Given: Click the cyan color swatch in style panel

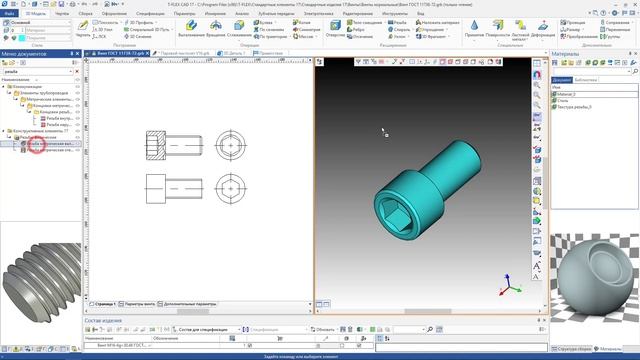Looking at the screenshot, I should point(22,38).
